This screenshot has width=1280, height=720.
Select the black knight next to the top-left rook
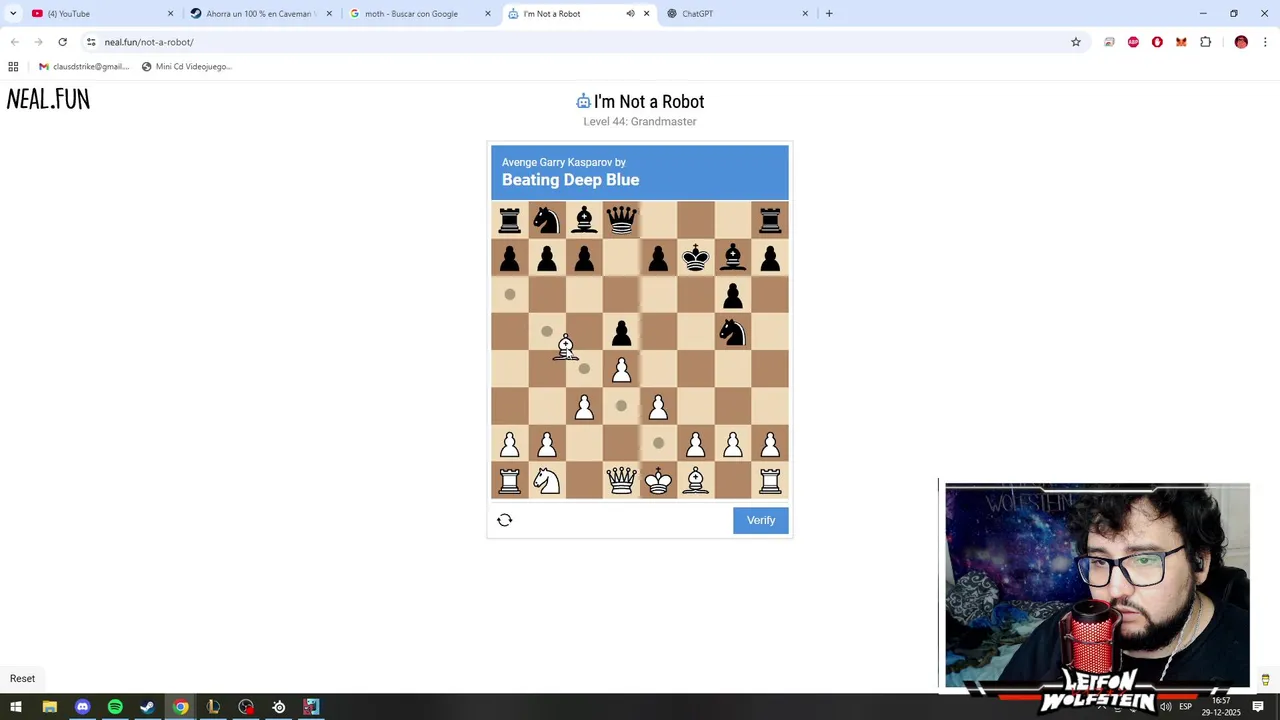(x=547, y=220)
